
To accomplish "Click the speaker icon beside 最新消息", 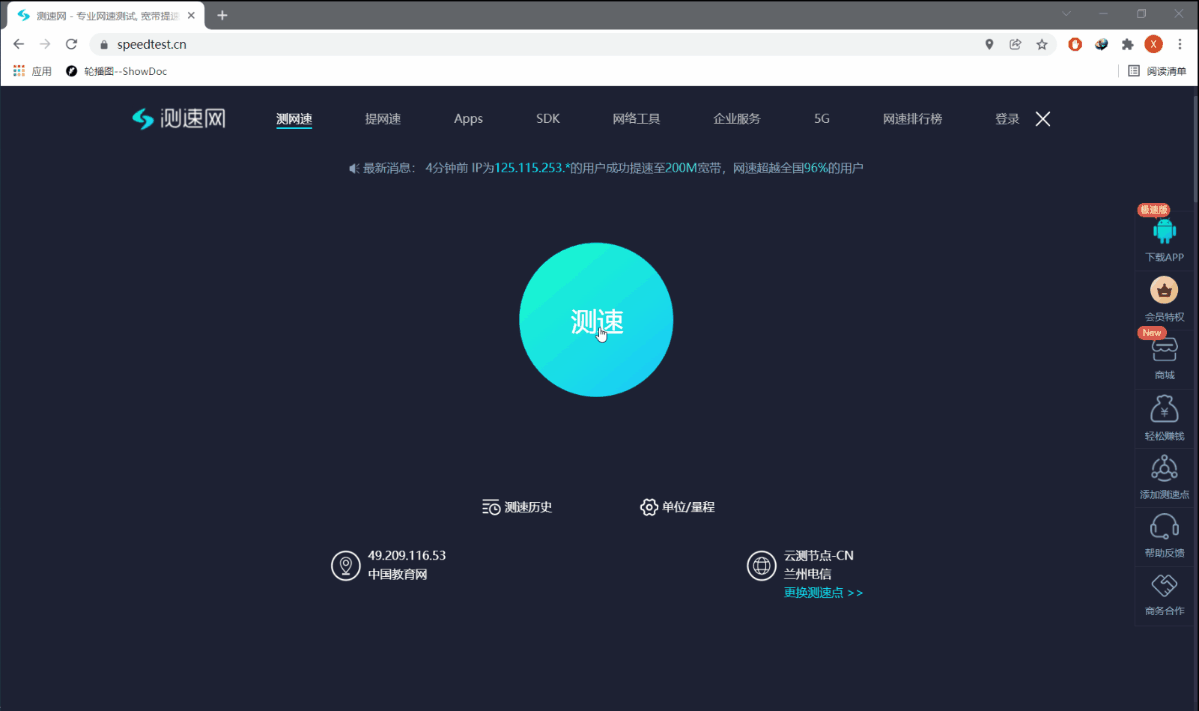I will [354, 168].
